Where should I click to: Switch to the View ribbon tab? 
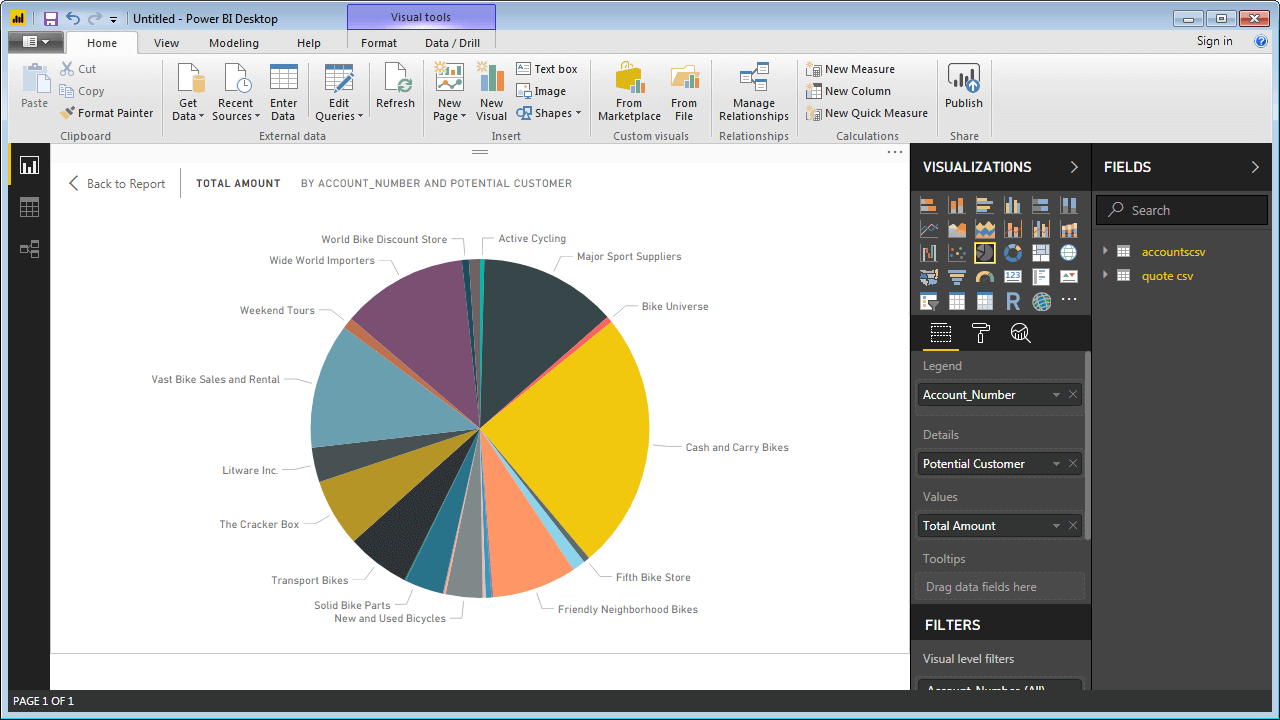click(x=166, y=43)
